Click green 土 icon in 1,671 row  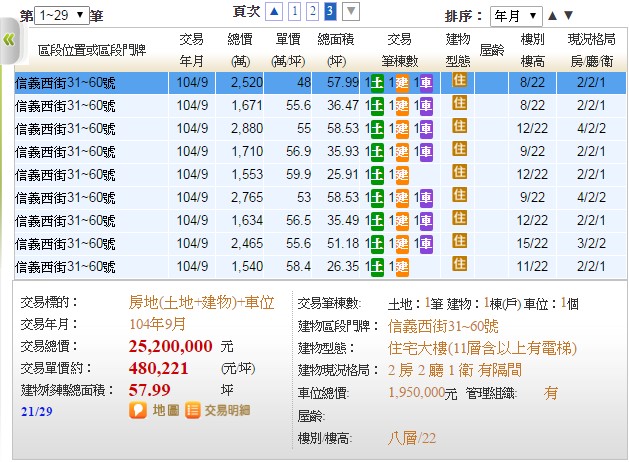point(377,106)
